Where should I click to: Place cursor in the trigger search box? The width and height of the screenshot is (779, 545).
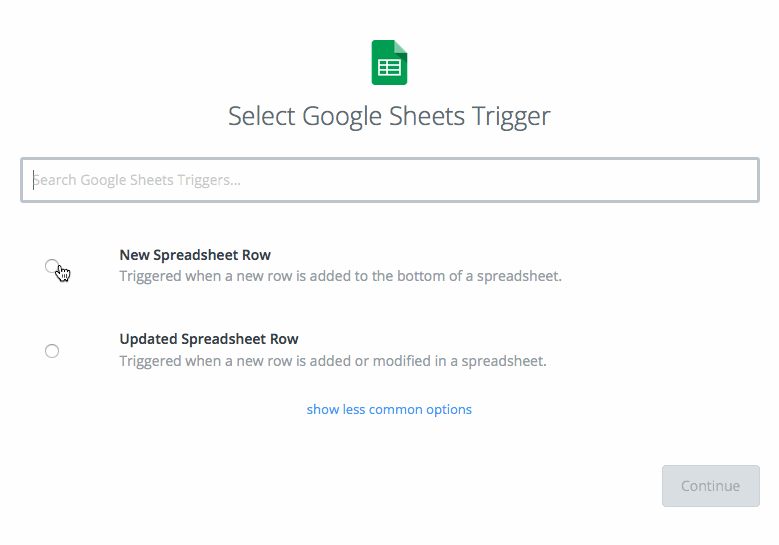[389, 180]
